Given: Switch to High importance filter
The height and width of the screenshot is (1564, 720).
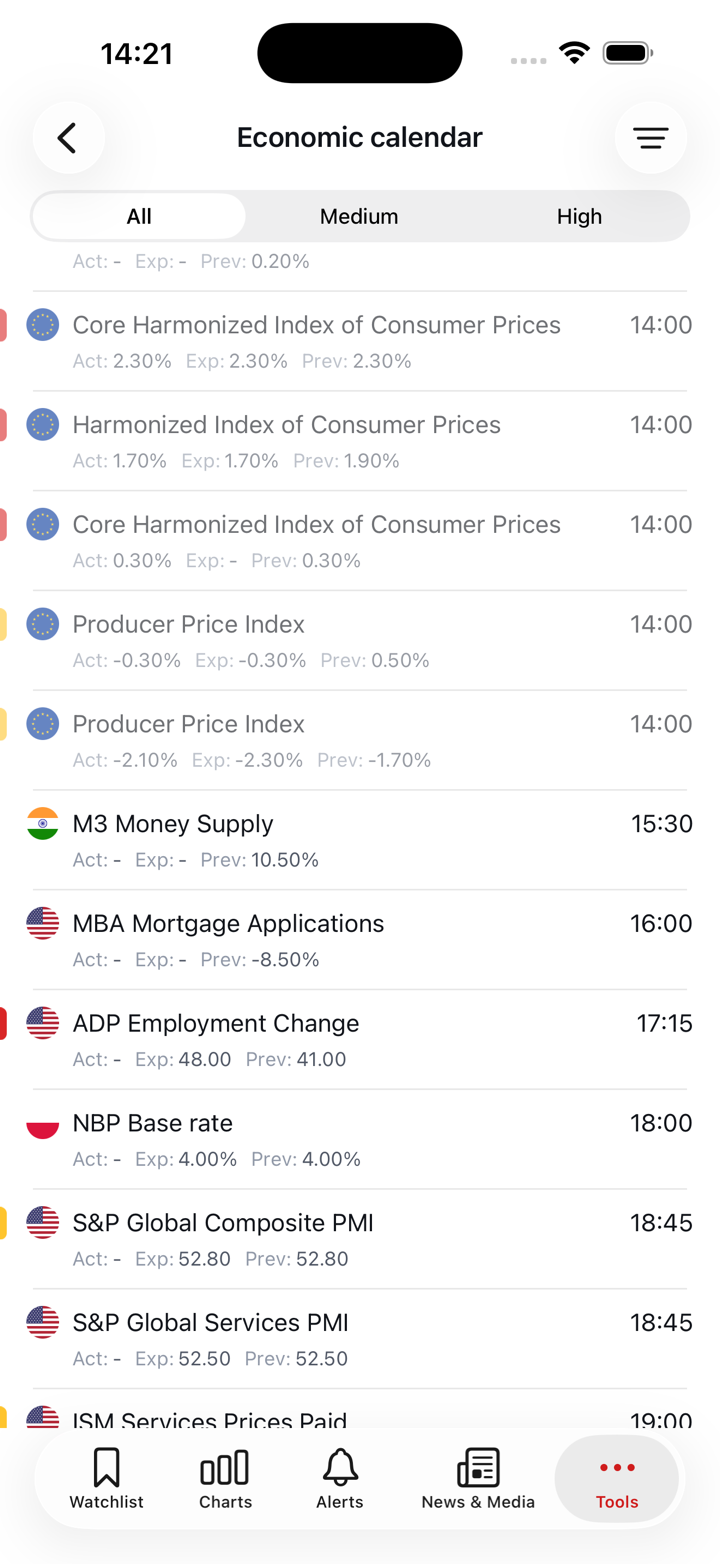Looking at the screenshot, I should coord(579,216).
